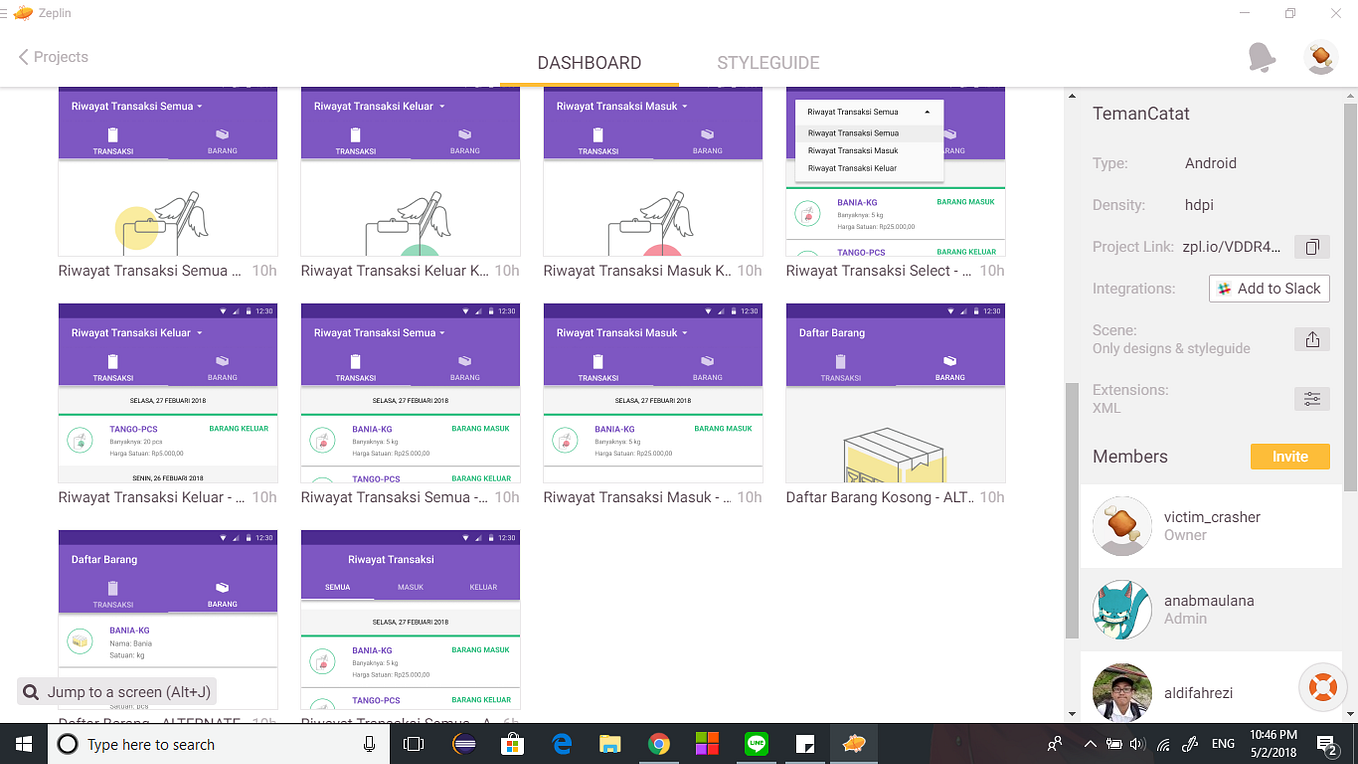The width and height of the screenshot is (1358, 764).
Task: Open the Daftar Barang Kosong screen thumbnail
Action: [x=895, y=420]
